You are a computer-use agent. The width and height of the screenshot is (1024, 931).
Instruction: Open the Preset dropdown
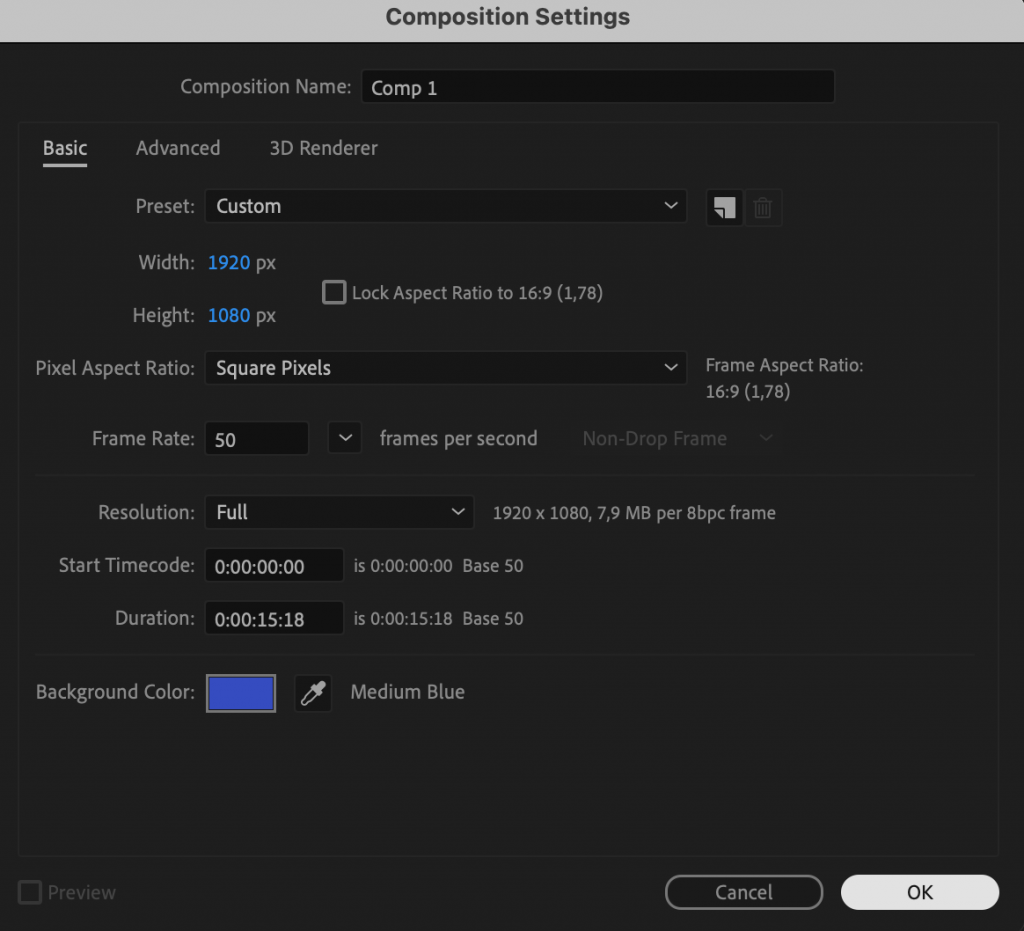445,206
